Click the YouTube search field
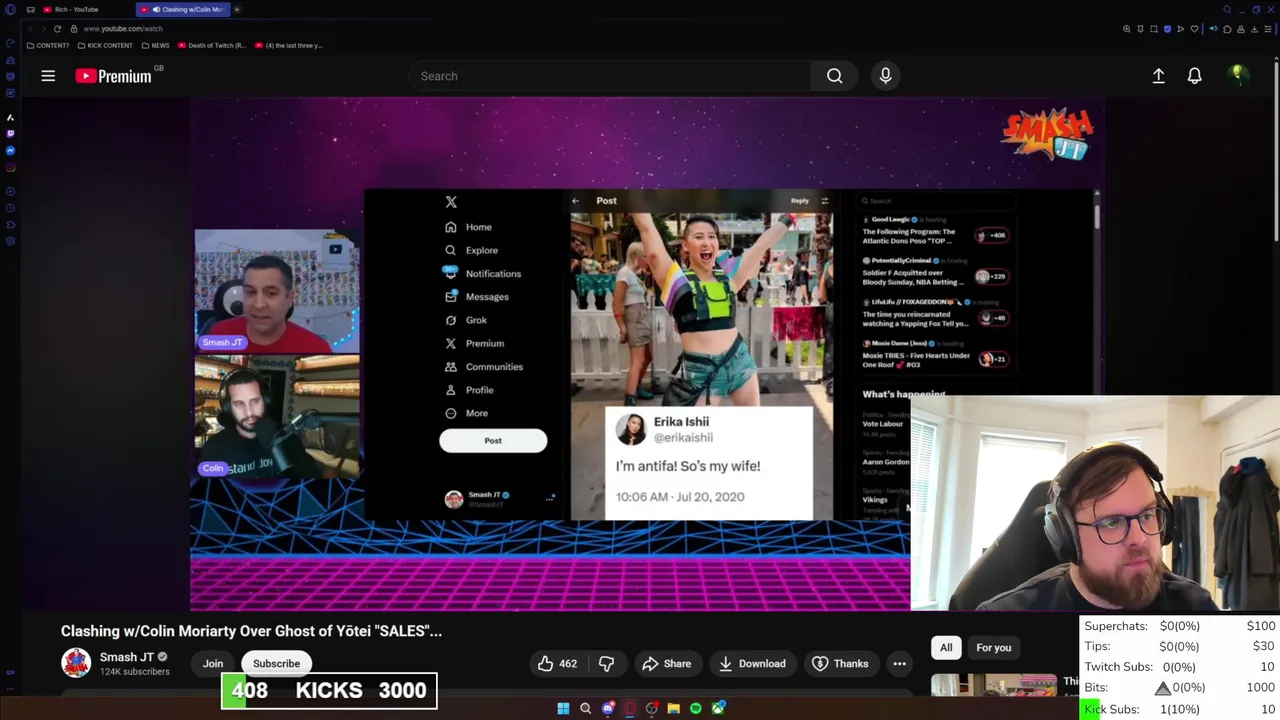The width and height of the screenshot is (1280, 720). coord(610,76)
